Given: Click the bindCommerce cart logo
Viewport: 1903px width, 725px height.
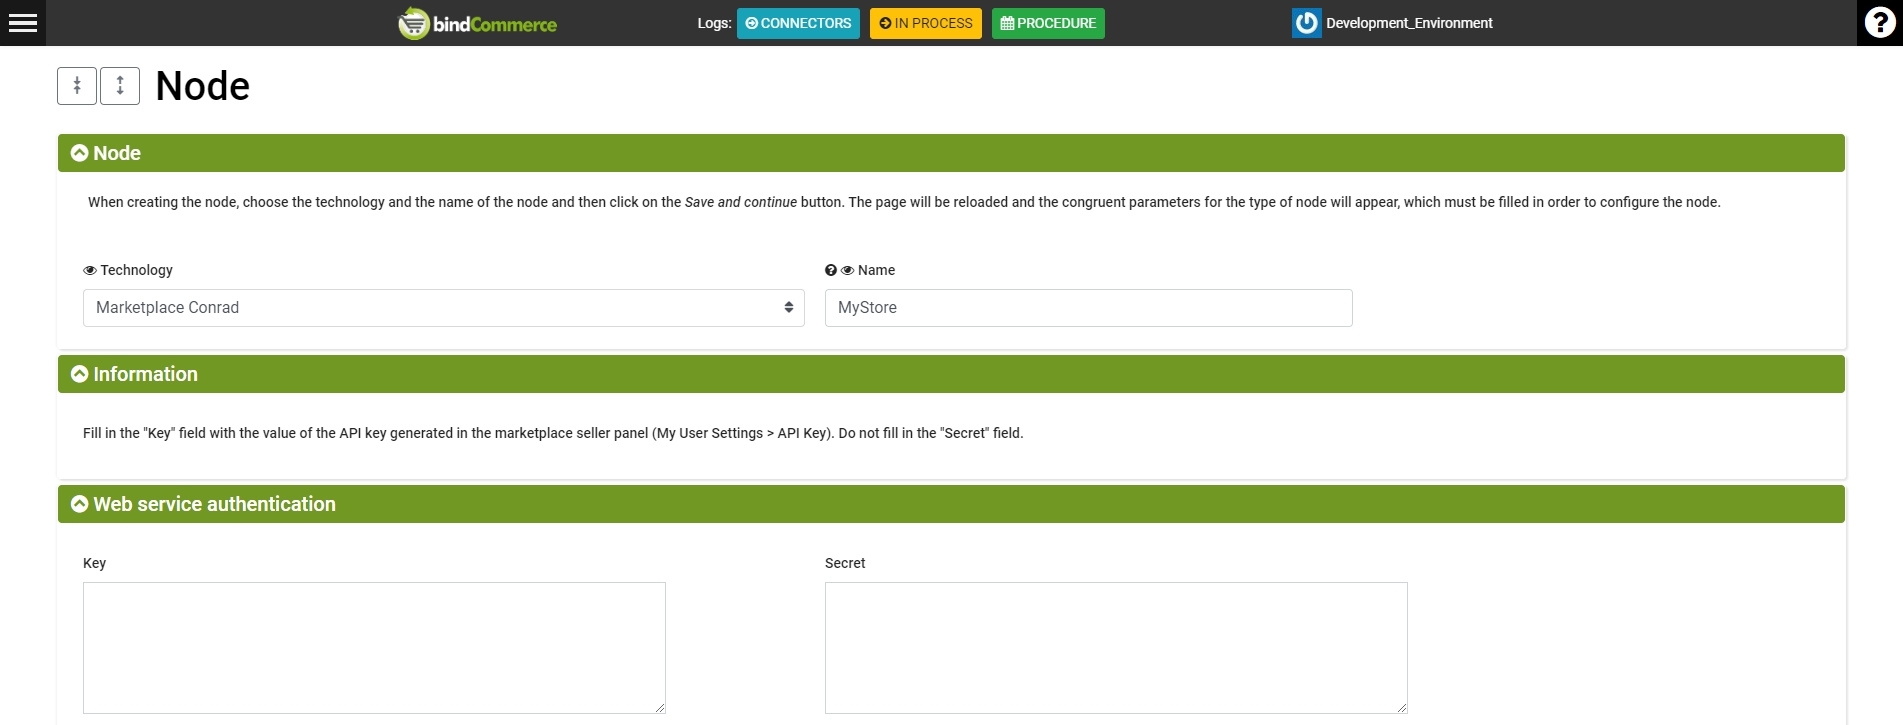Looking at the screenshot, I should (413, 23).
